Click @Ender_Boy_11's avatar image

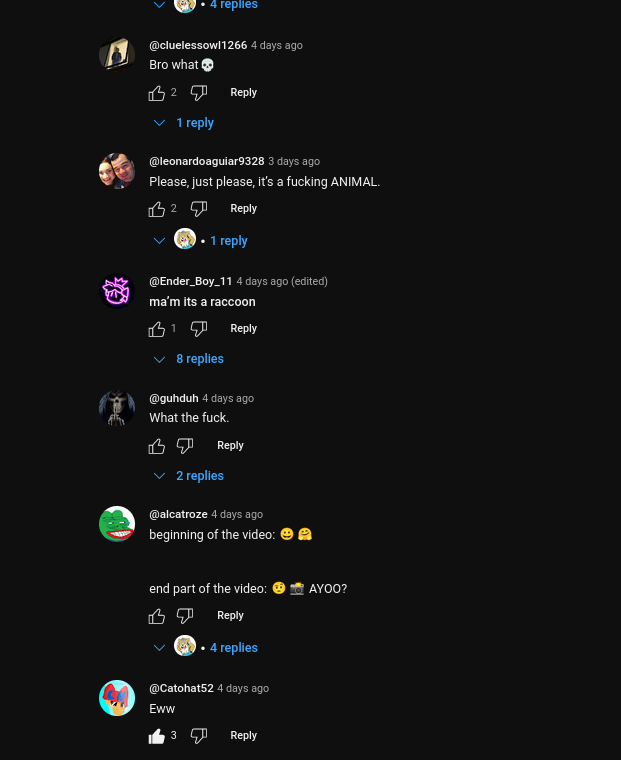[x=117, y=291]
